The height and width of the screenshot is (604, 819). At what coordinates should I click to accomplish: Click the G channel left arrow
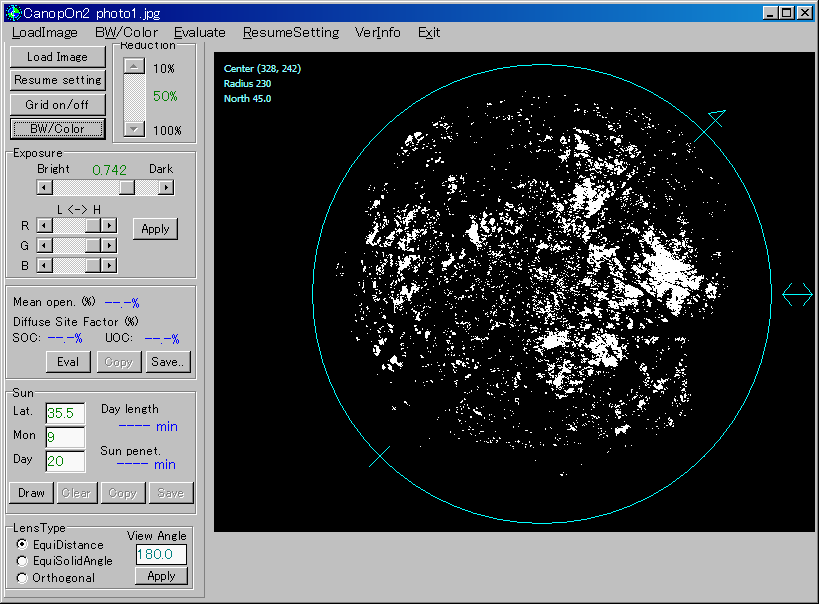(44, 245)
